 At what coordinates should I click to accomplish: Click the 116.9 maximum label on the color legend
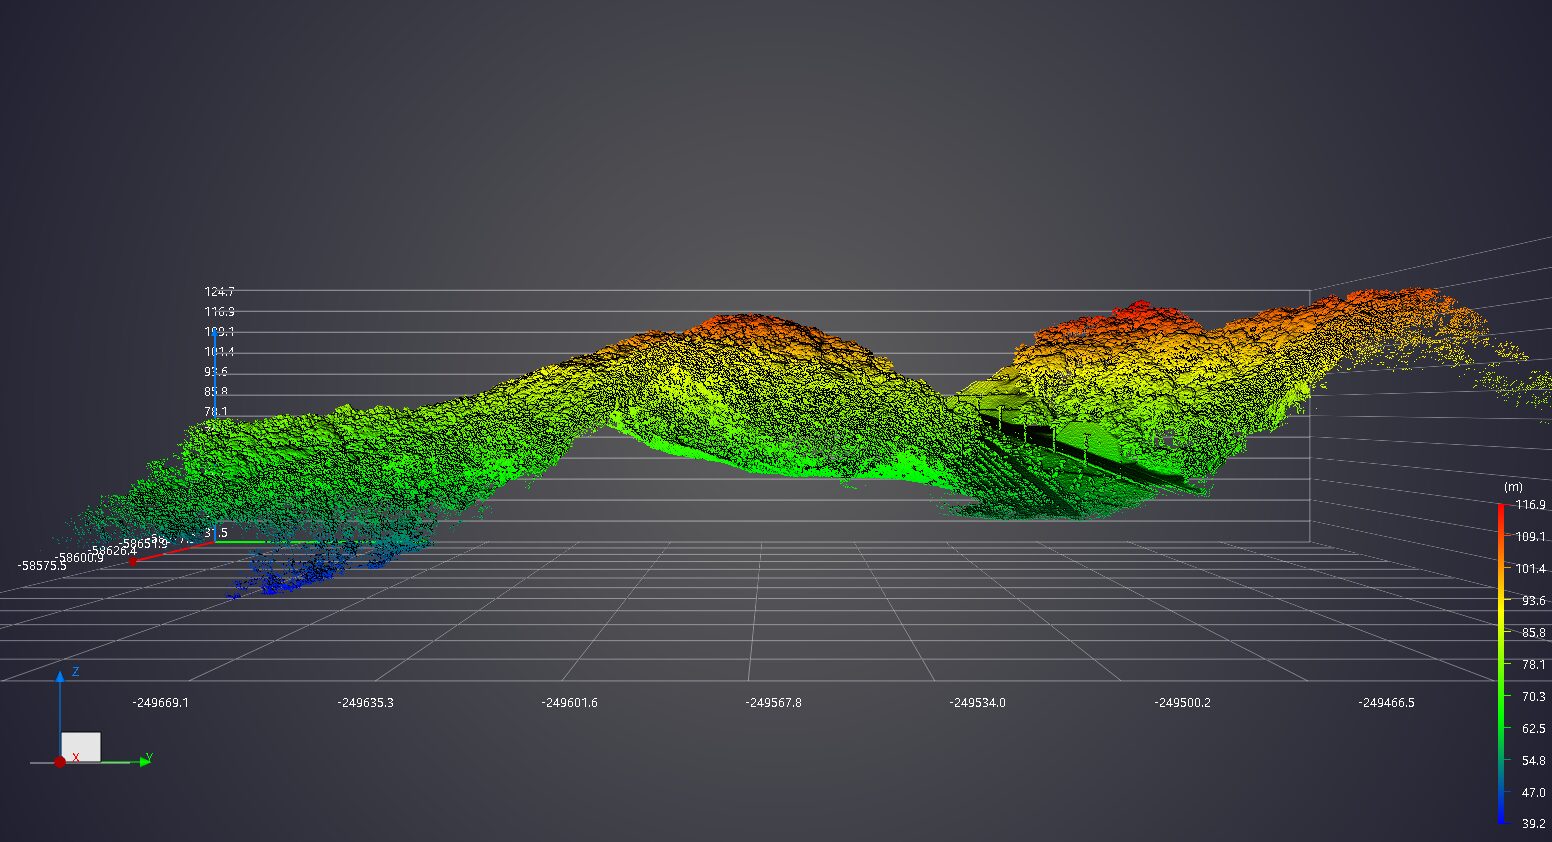[x=1530, y=505]
